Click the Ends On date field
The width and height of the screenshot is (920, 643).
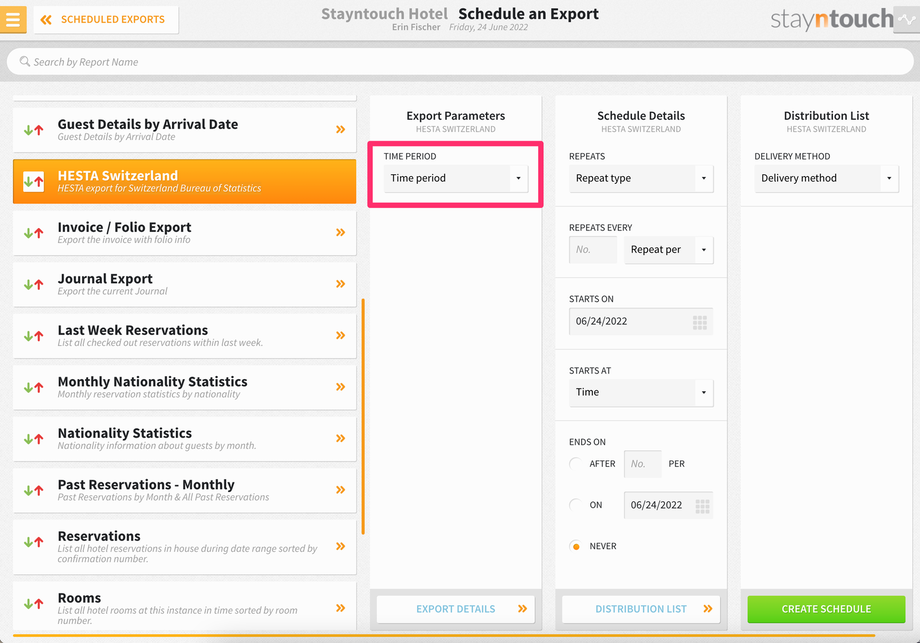tap(668, 505)
